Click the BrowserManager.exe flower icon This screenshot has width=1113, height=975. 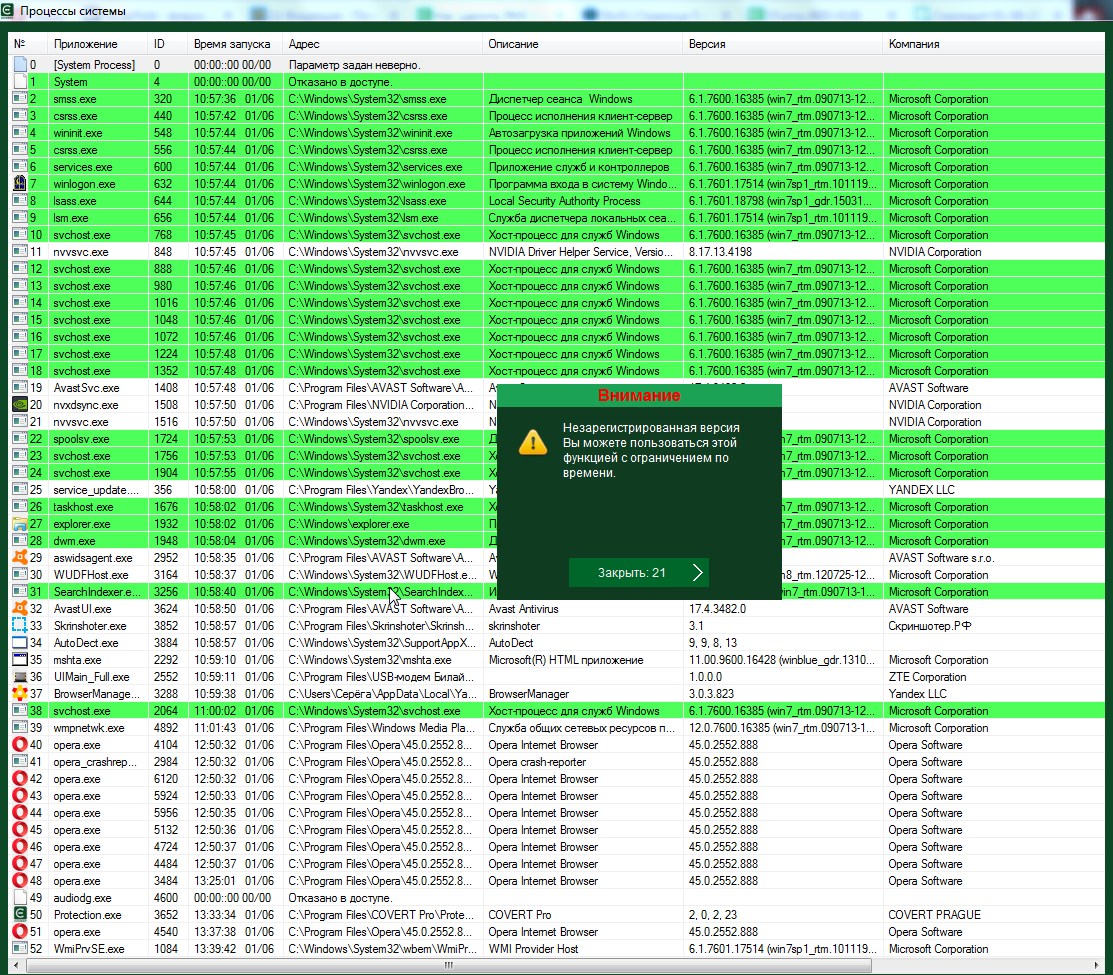coord(19,694)
